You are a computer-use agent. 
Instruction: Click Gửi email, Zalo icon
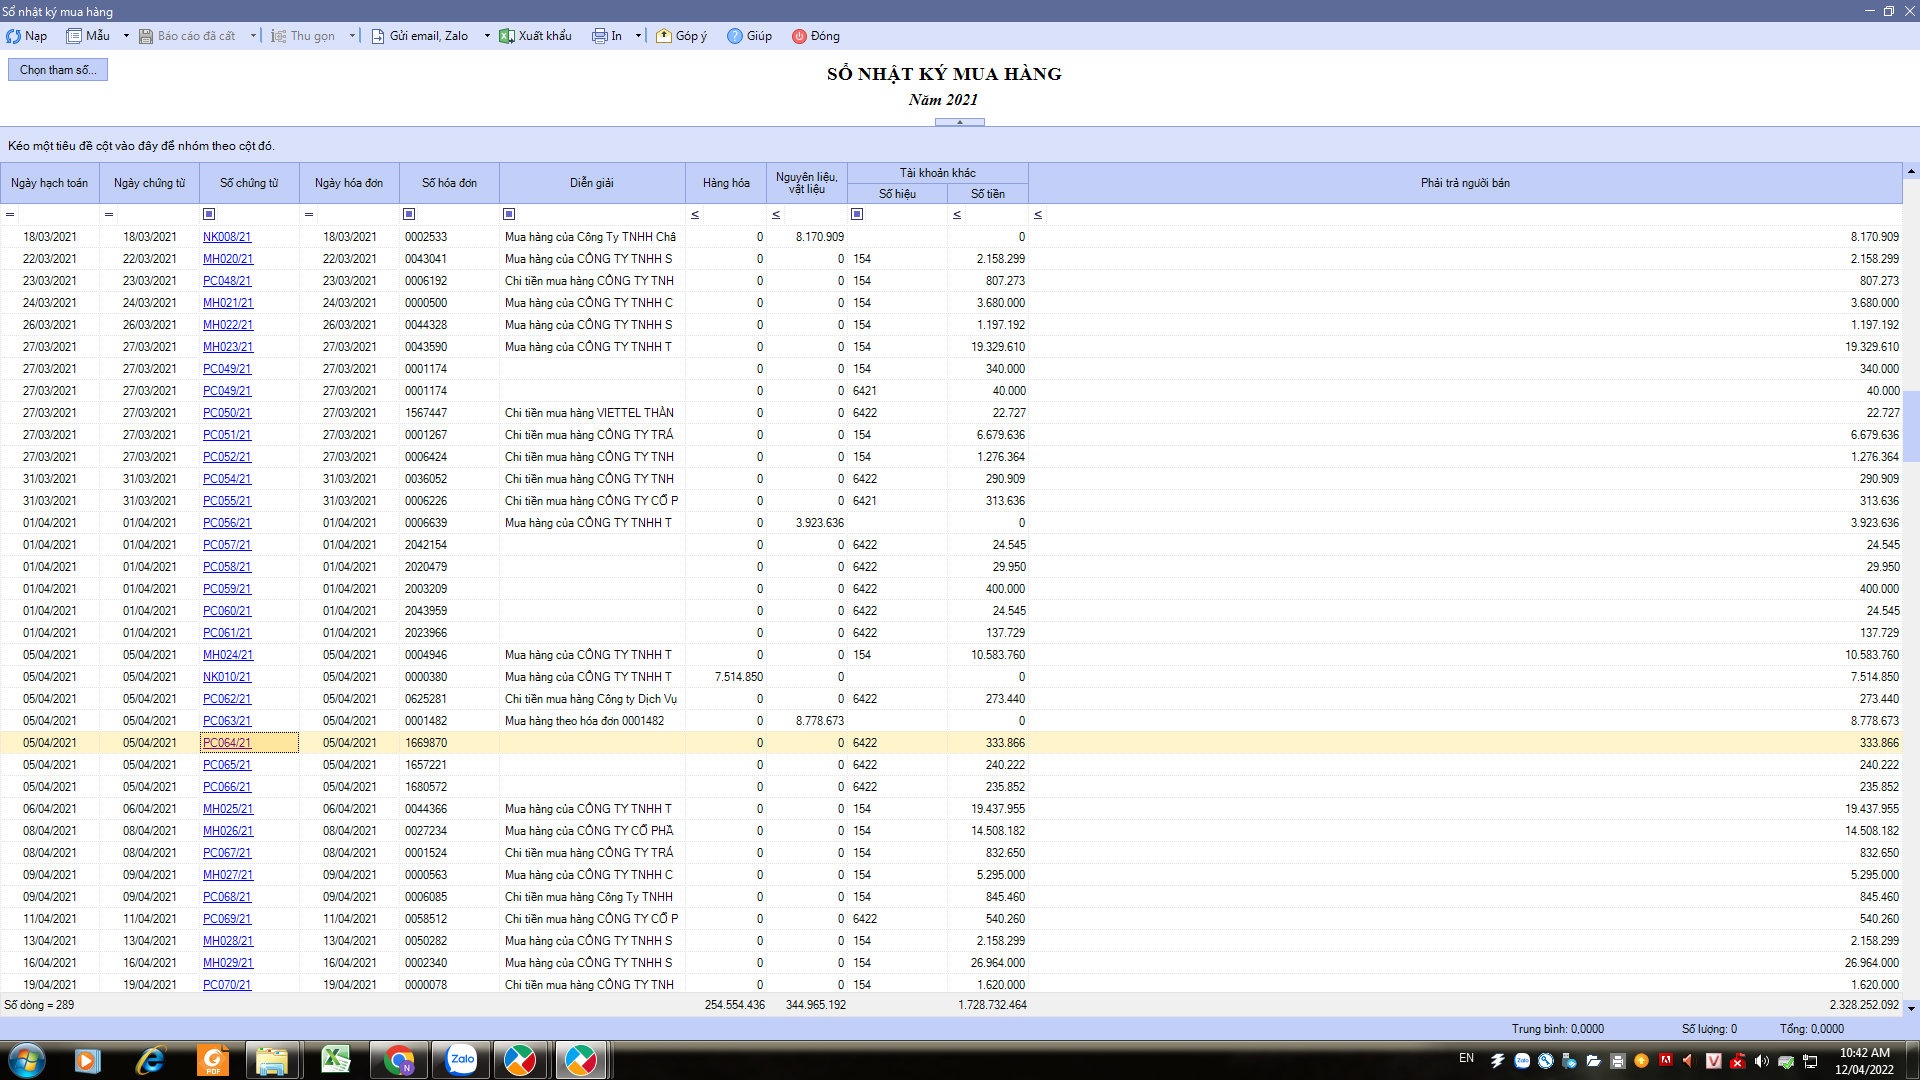[x=378, y=36]
